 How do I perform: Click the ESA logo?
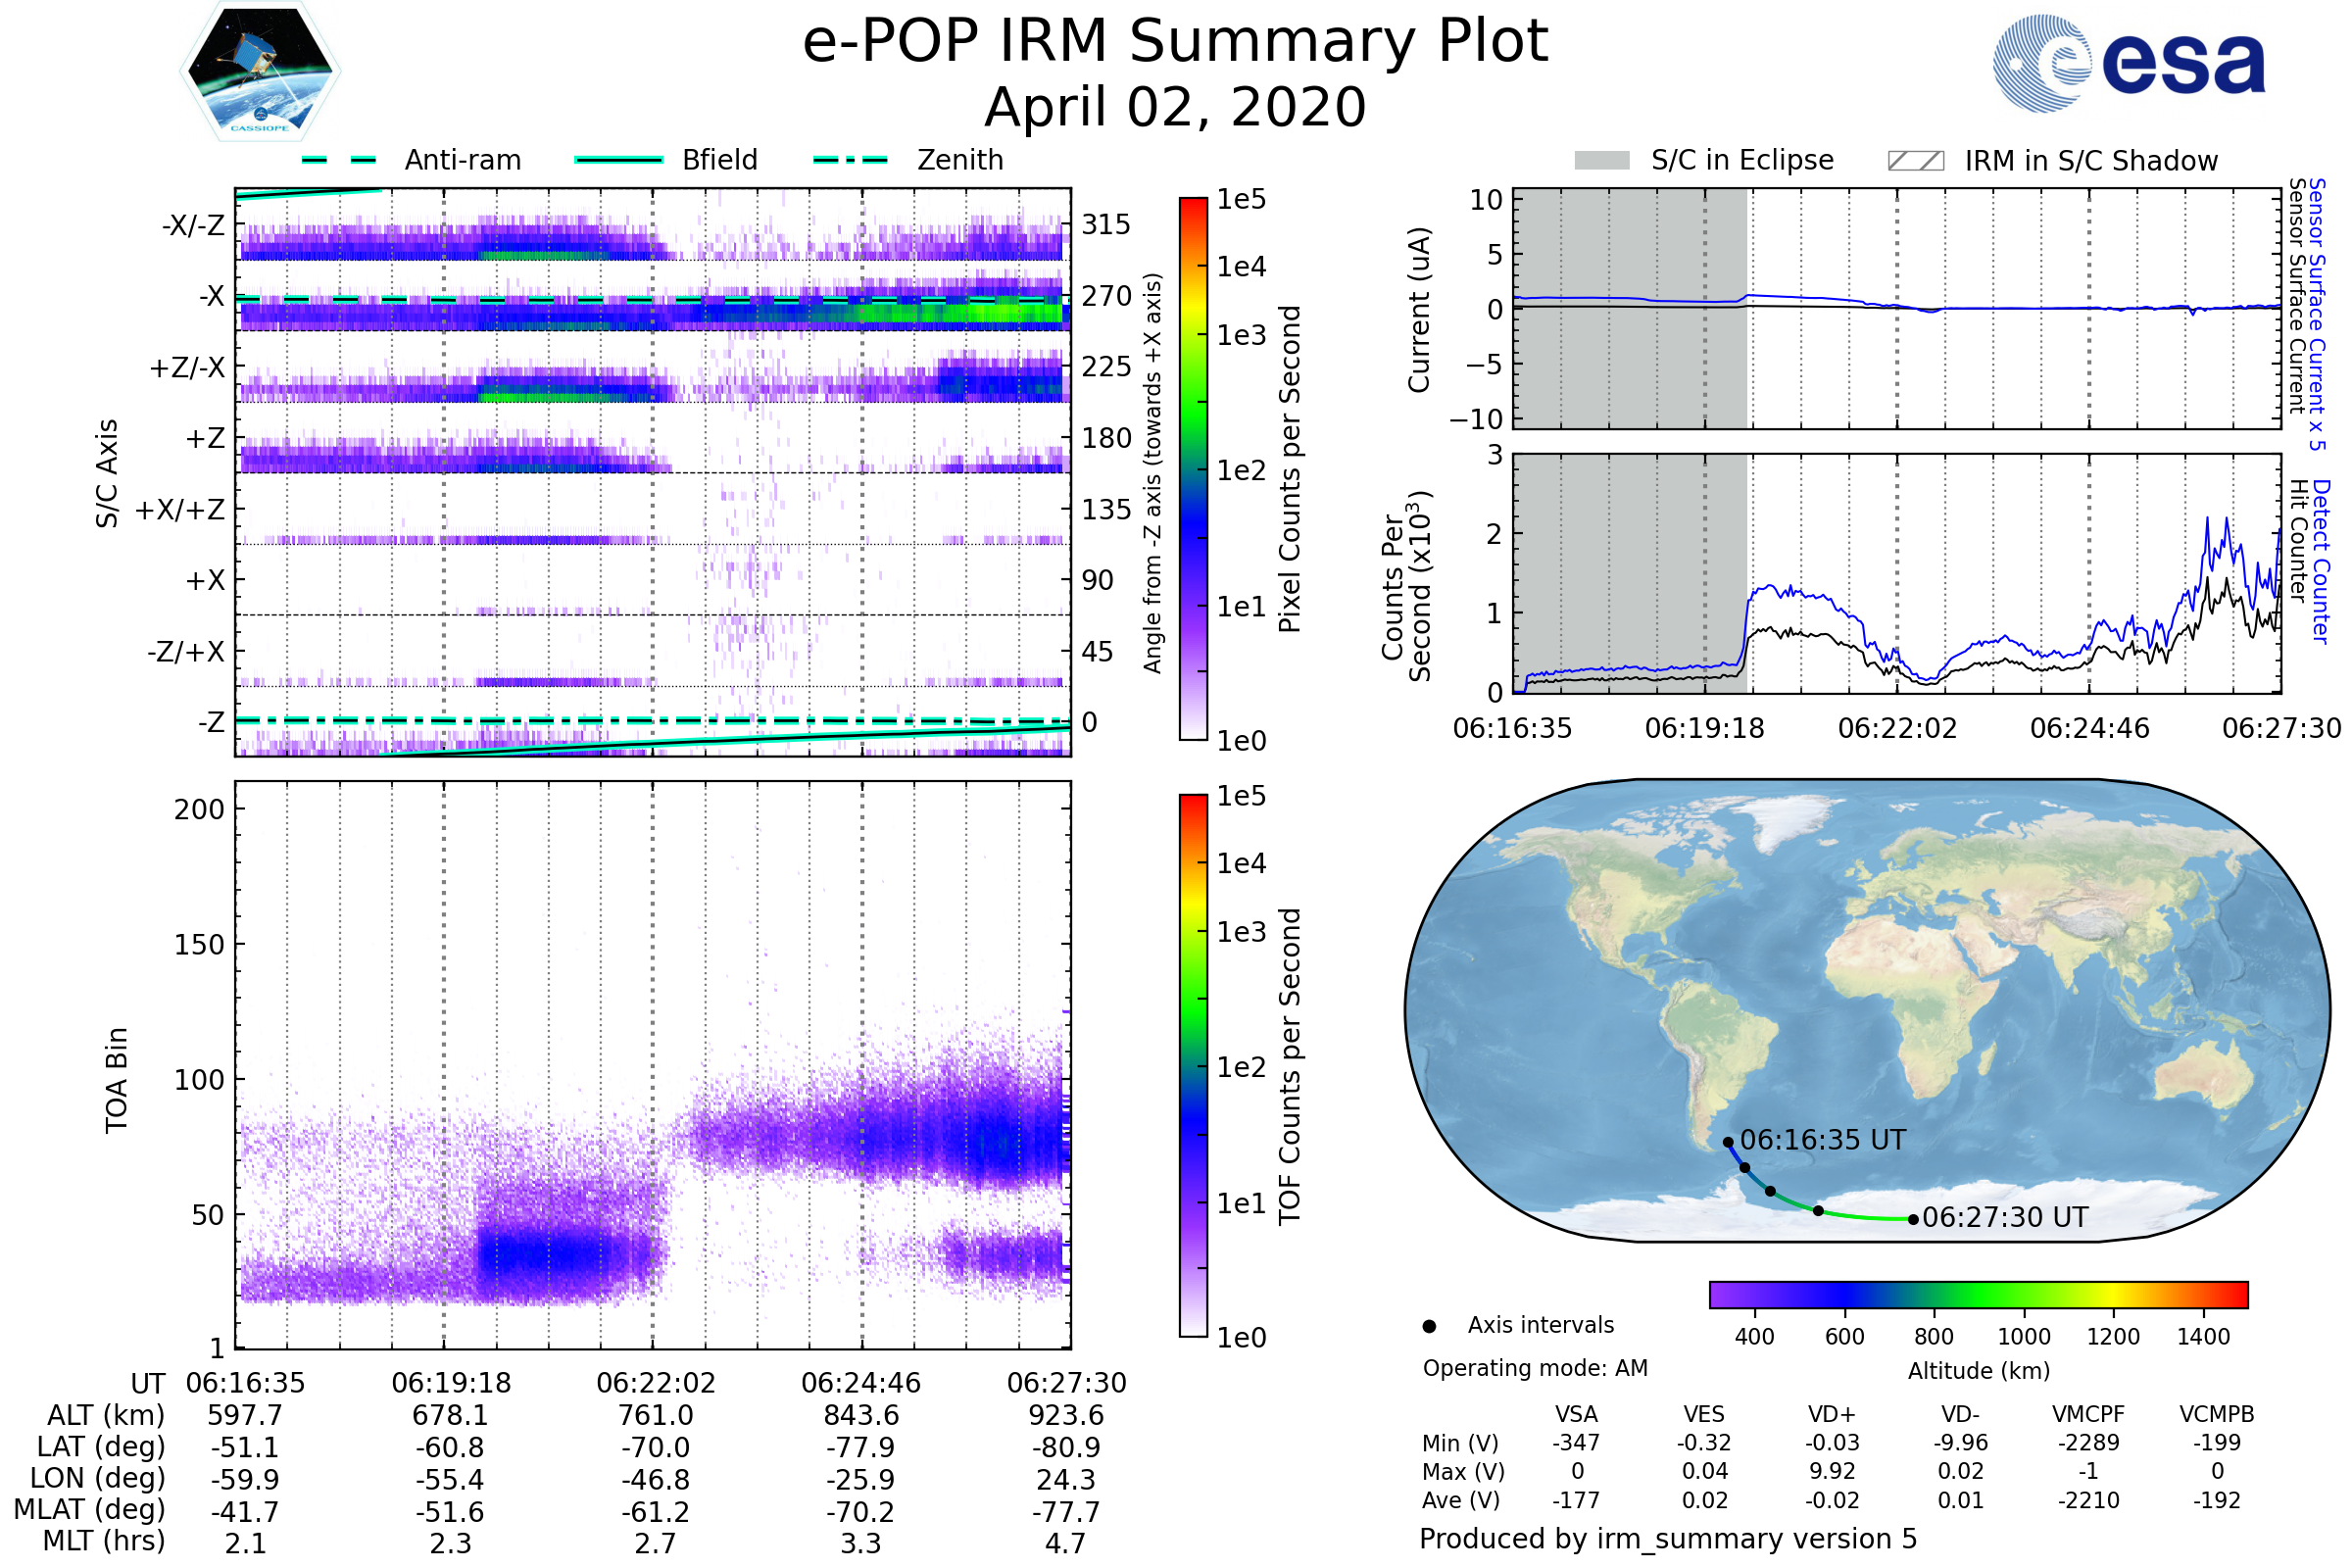click(2129, 64)
